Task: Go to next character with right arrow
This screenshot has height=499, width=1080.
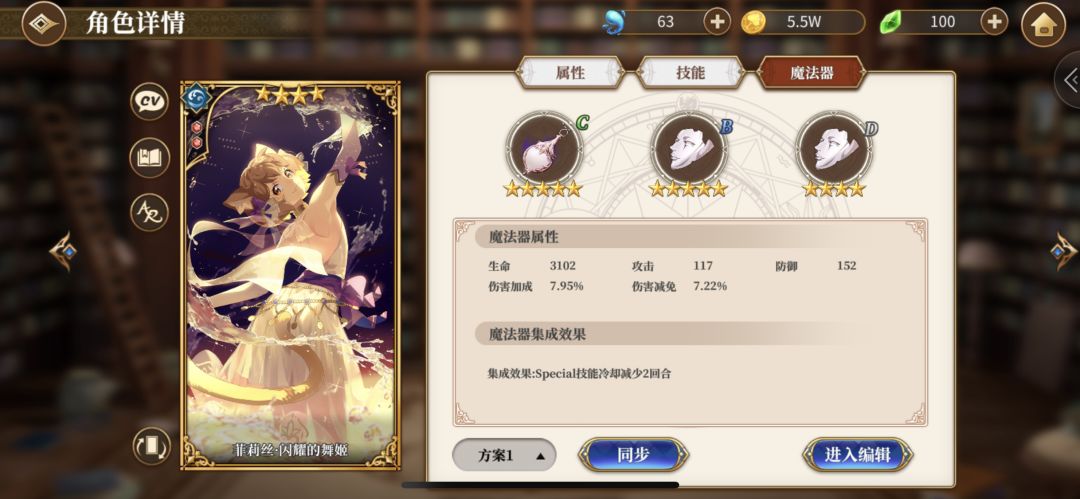Action: [x=1063, y=251]
